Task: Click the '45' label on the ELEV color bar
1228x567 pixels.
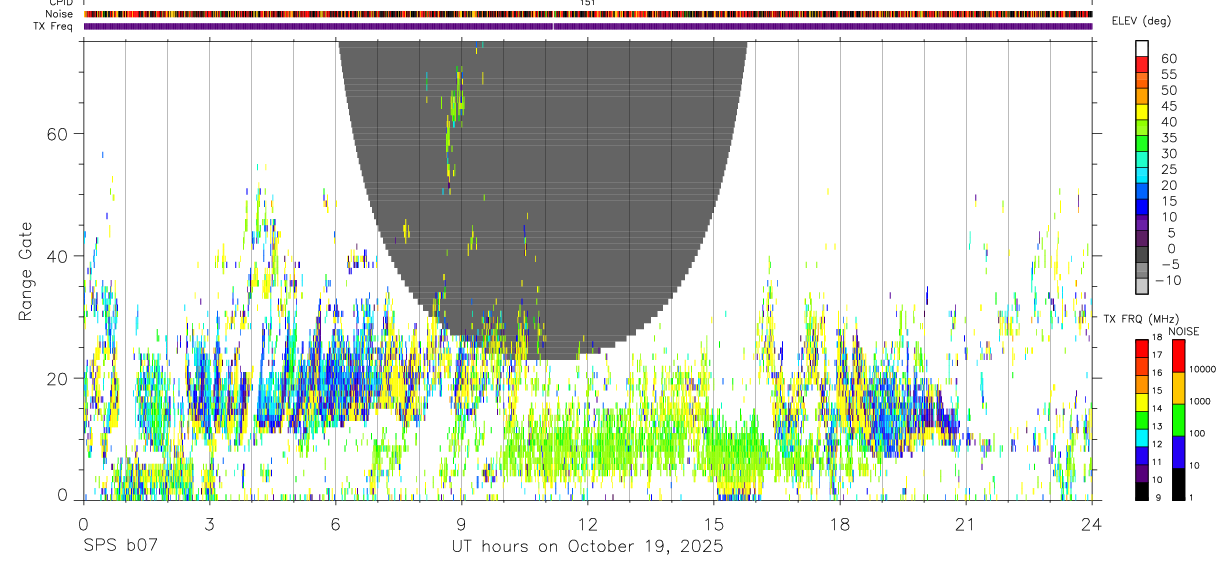Action: (x=1168, y=107)
